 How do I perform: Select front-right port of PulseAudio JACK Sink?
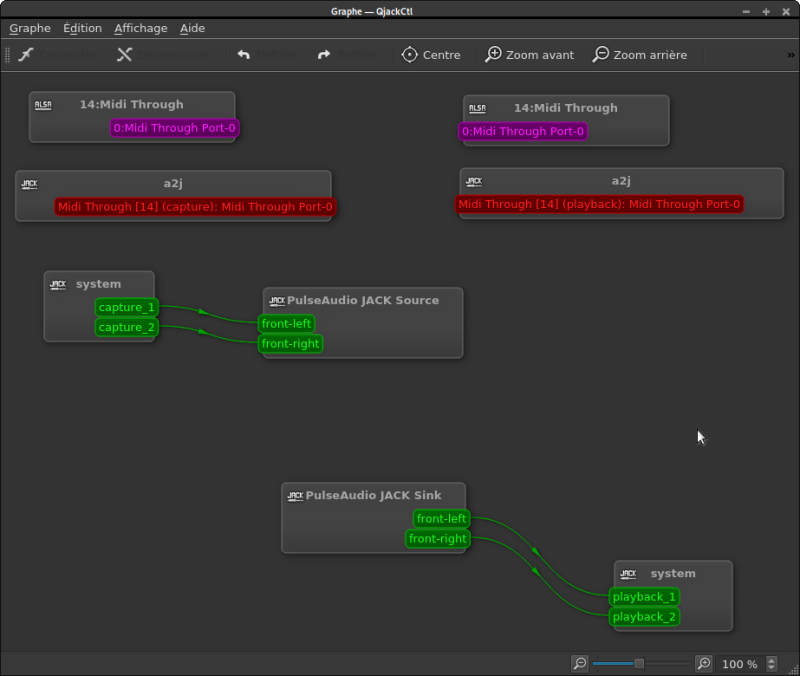tap(438, 538)
